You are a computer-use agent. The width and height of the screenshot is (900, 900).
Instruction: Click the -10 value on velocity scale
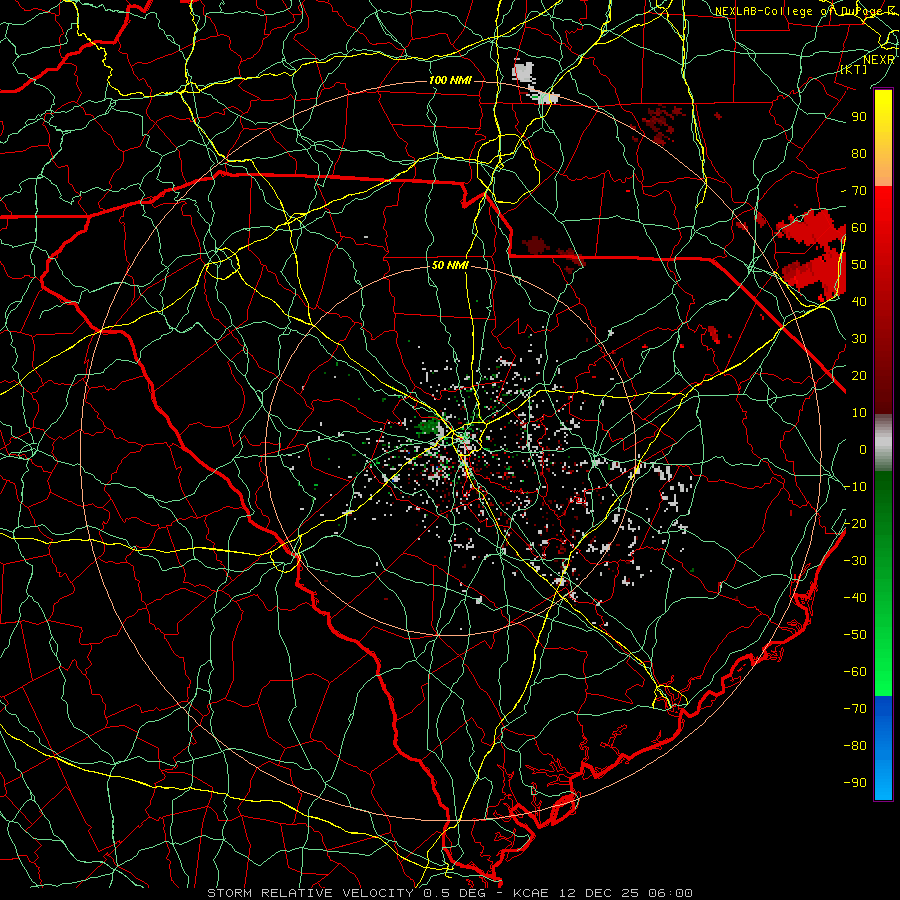(x=855, y=487)
